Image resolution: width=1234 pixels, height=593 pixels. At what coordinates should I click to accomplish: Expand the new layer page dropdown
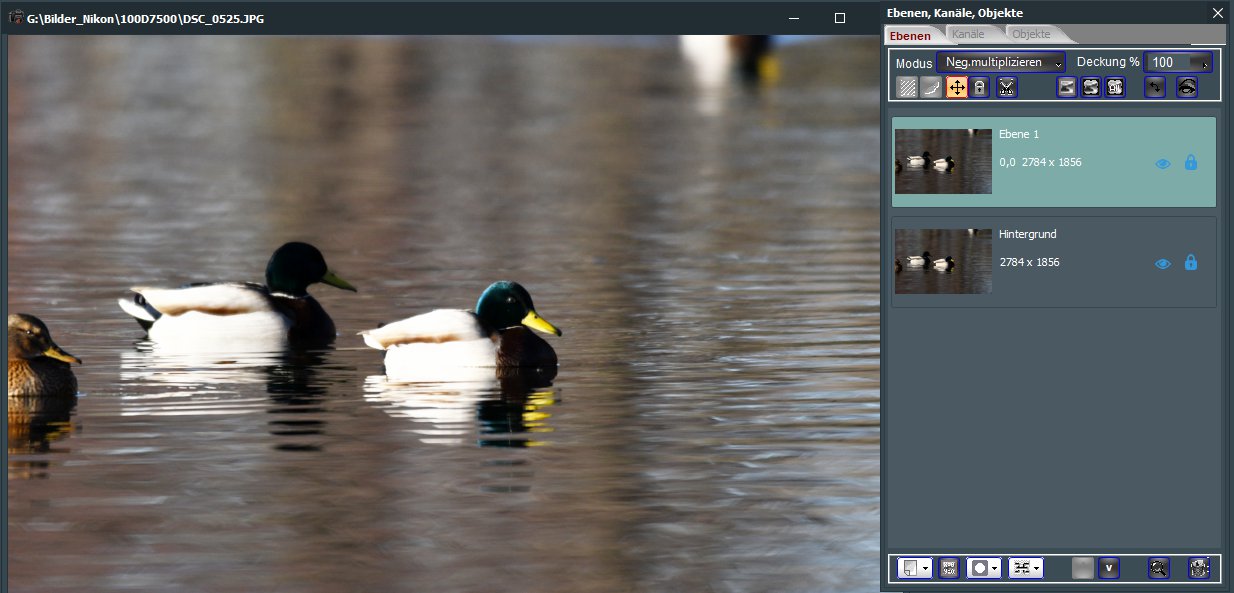click(926, 568)
